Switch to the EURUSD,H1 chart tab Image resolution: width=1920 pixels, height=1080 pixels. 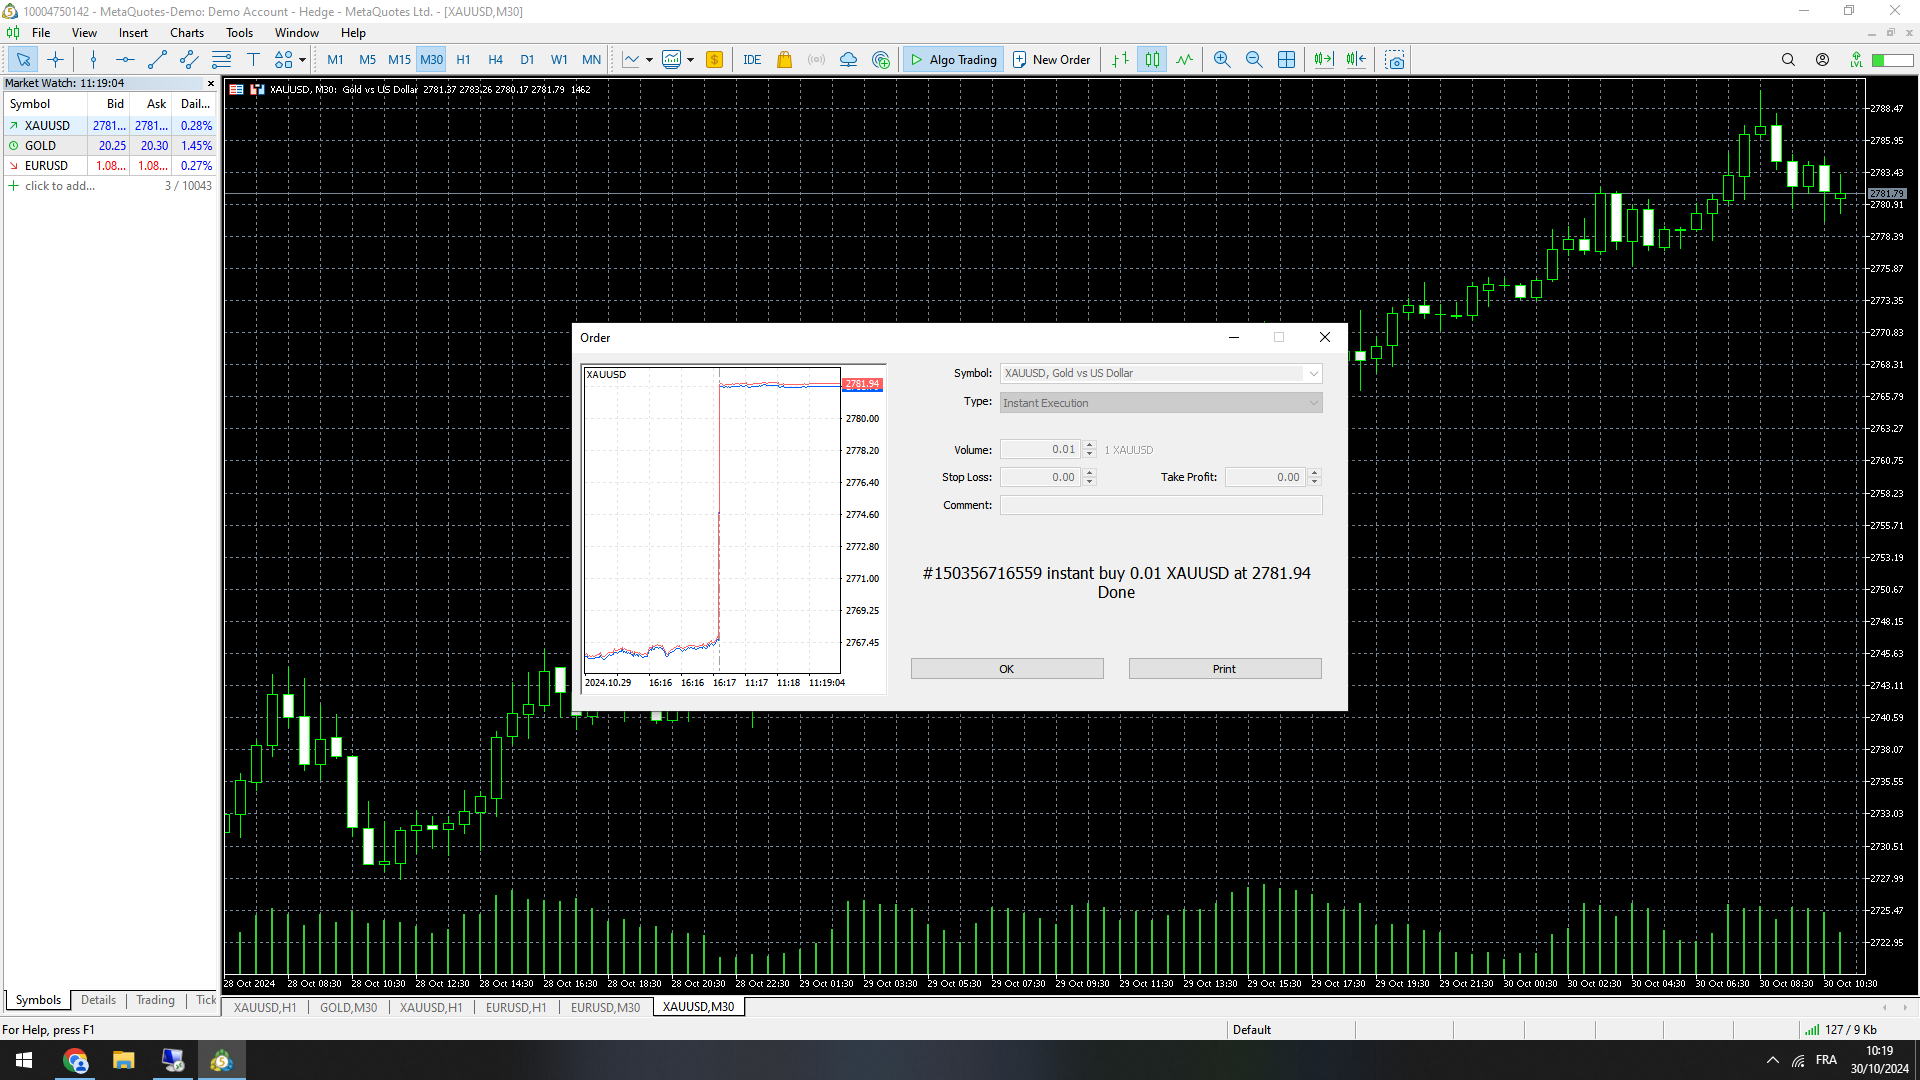click(x=516, y=1007)
